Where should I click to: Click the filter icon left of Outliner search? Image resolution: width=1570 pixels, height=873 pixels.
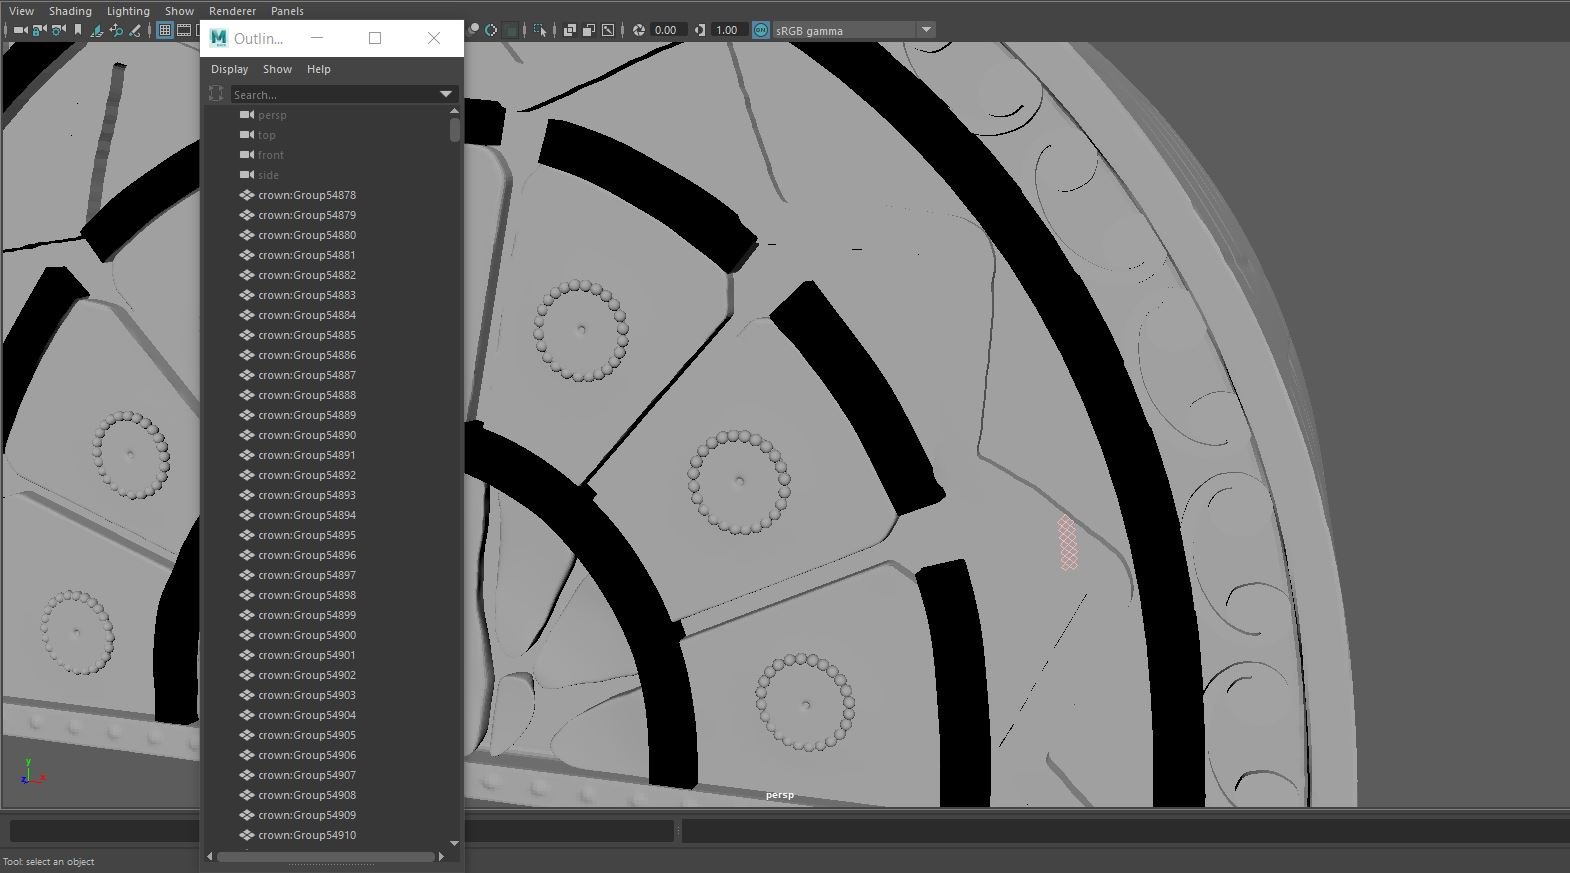[216, 94]
